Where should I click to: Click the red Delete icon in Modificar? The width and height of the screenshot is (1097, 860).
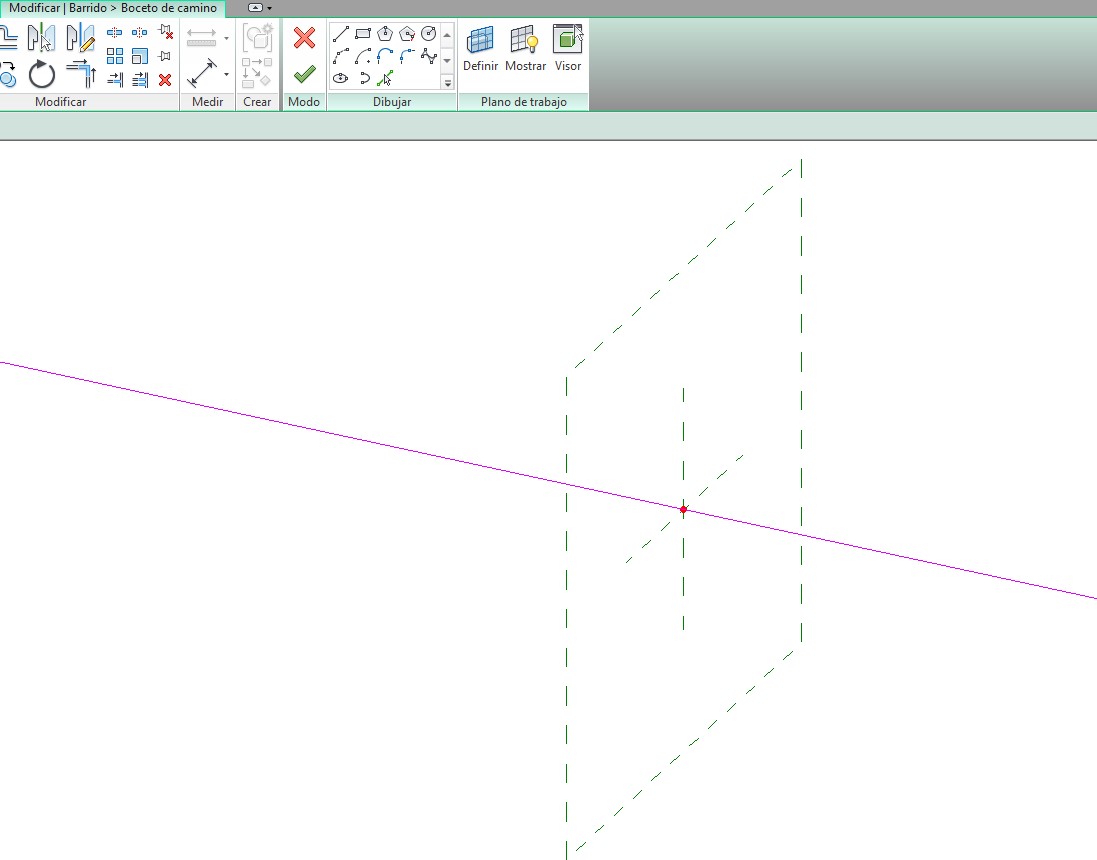[x=165, y=80]
